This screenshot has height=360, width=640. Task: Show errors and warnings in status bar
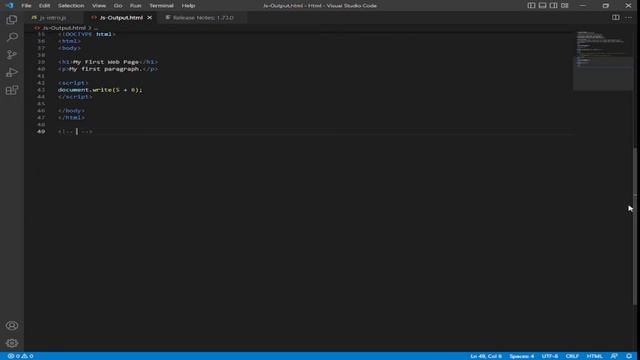[x=20, y=356]
